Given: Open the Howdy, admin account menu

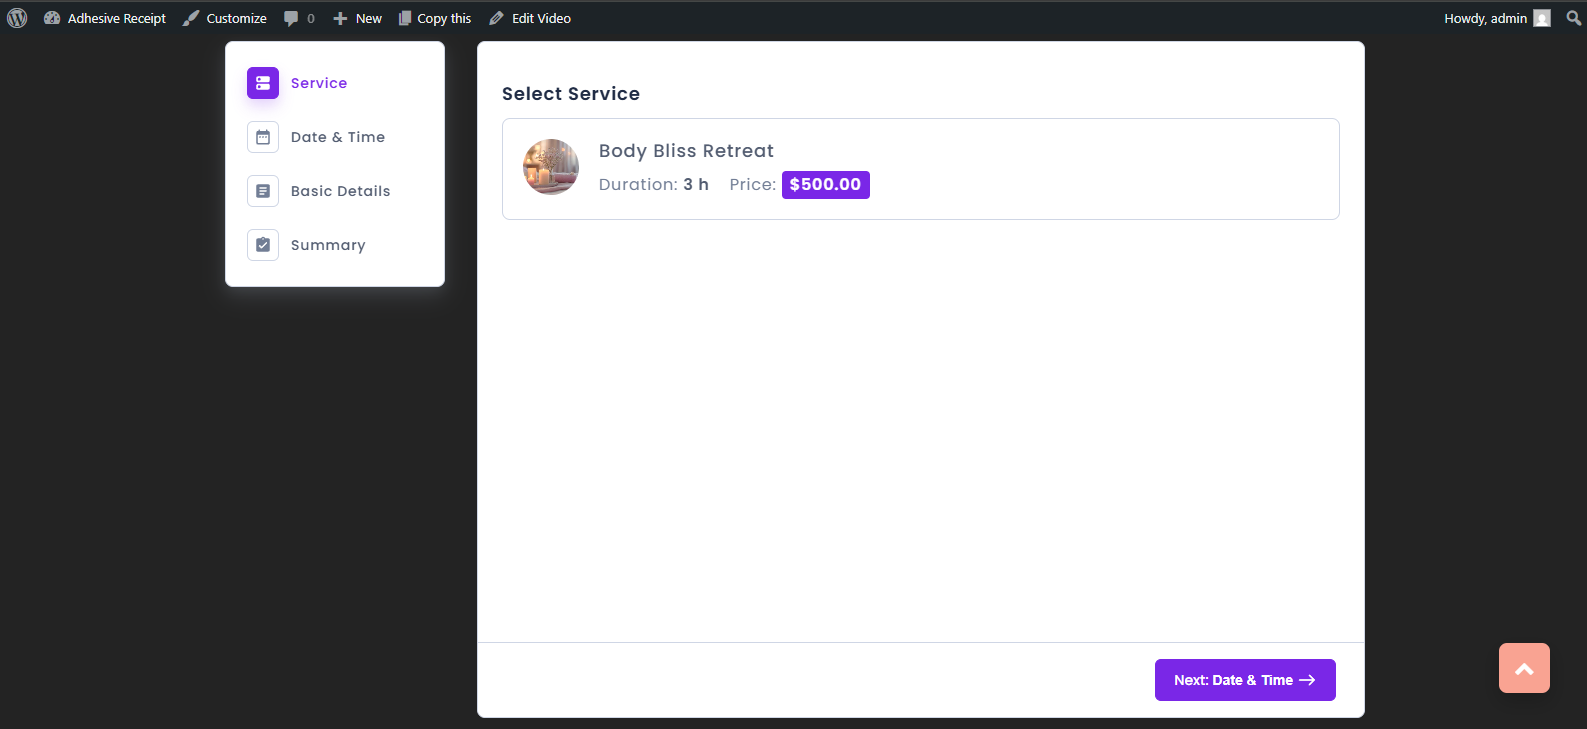Looking at the screenshot, I should pyautogui.click(x=1485, y=18).
